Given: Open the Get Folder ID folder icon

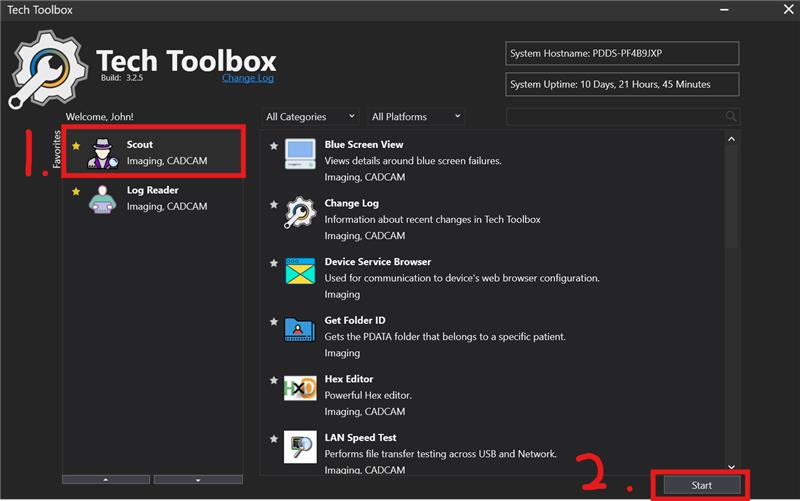Looking at the screenshot, I should tap(300, 330).
